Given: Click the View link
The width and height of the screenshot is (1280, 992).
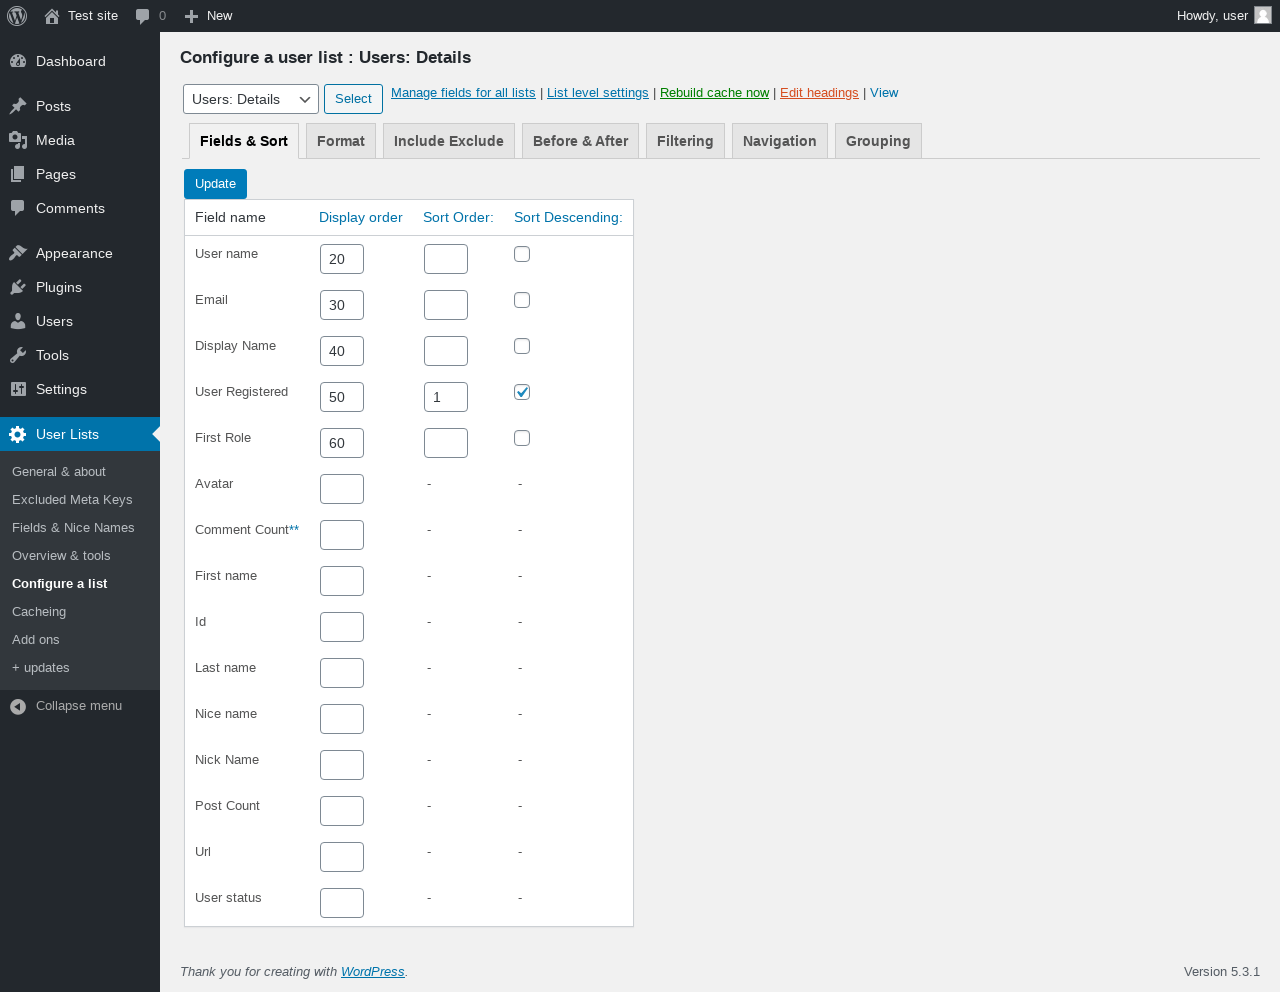Looking at the screenshot, I should click(884, 93).
